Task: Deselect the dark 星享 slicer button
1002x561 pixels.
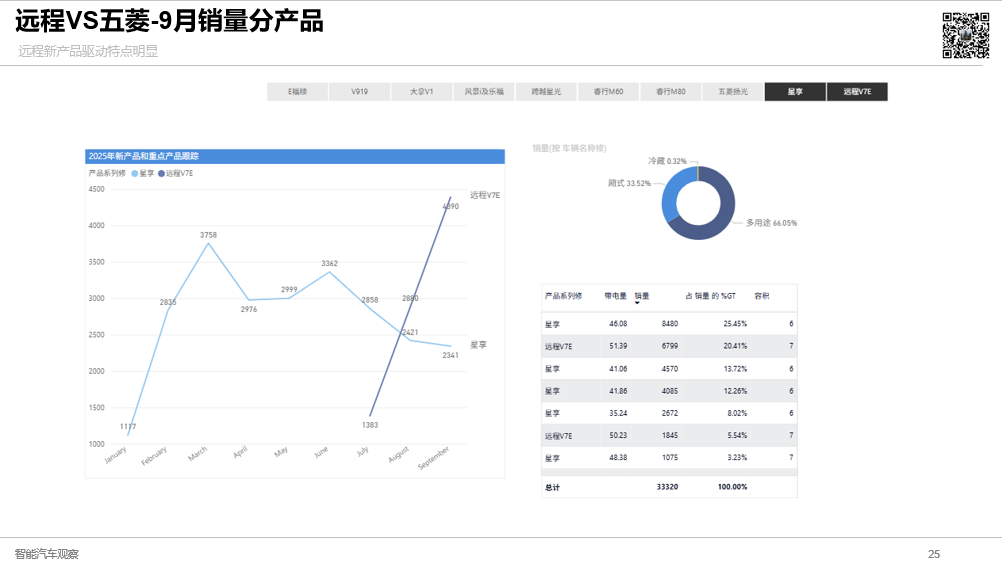Action: click(x=795, y=91)
